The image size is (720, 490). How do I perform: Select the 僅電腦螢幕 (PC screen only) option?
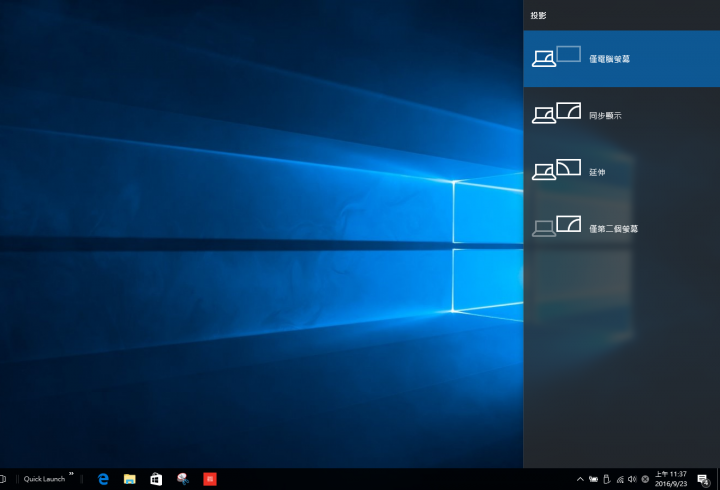tap(622, 59)
